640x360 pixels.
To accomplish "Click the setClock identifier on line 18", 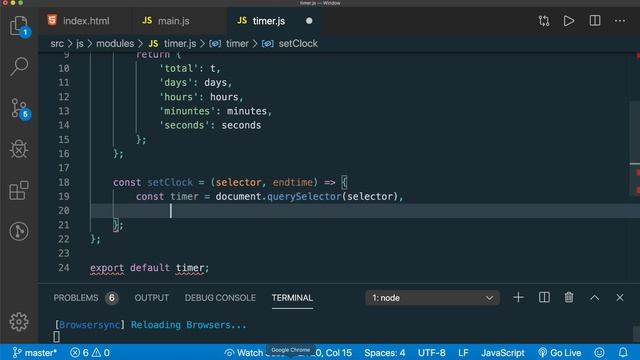I will [x=170, y=182].
